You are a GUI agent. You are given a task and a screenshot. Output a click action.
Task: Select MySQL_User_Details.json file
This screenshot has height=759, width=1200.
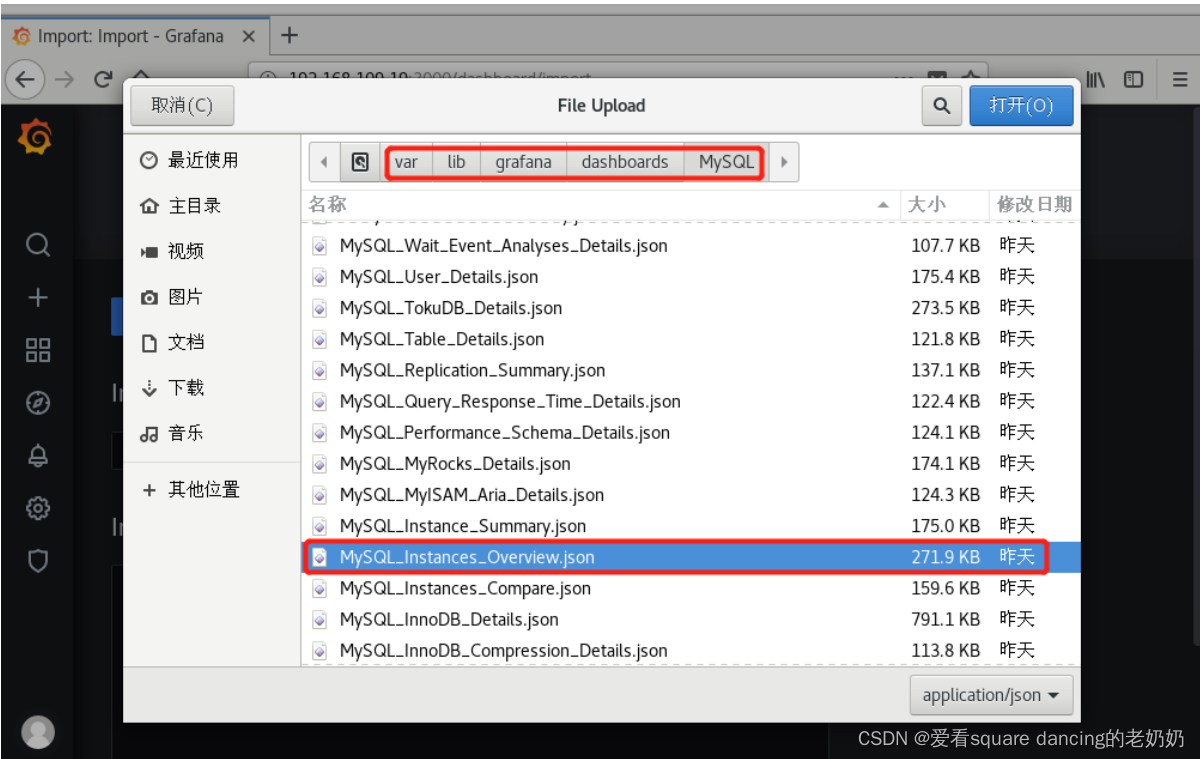coord(691,276)
